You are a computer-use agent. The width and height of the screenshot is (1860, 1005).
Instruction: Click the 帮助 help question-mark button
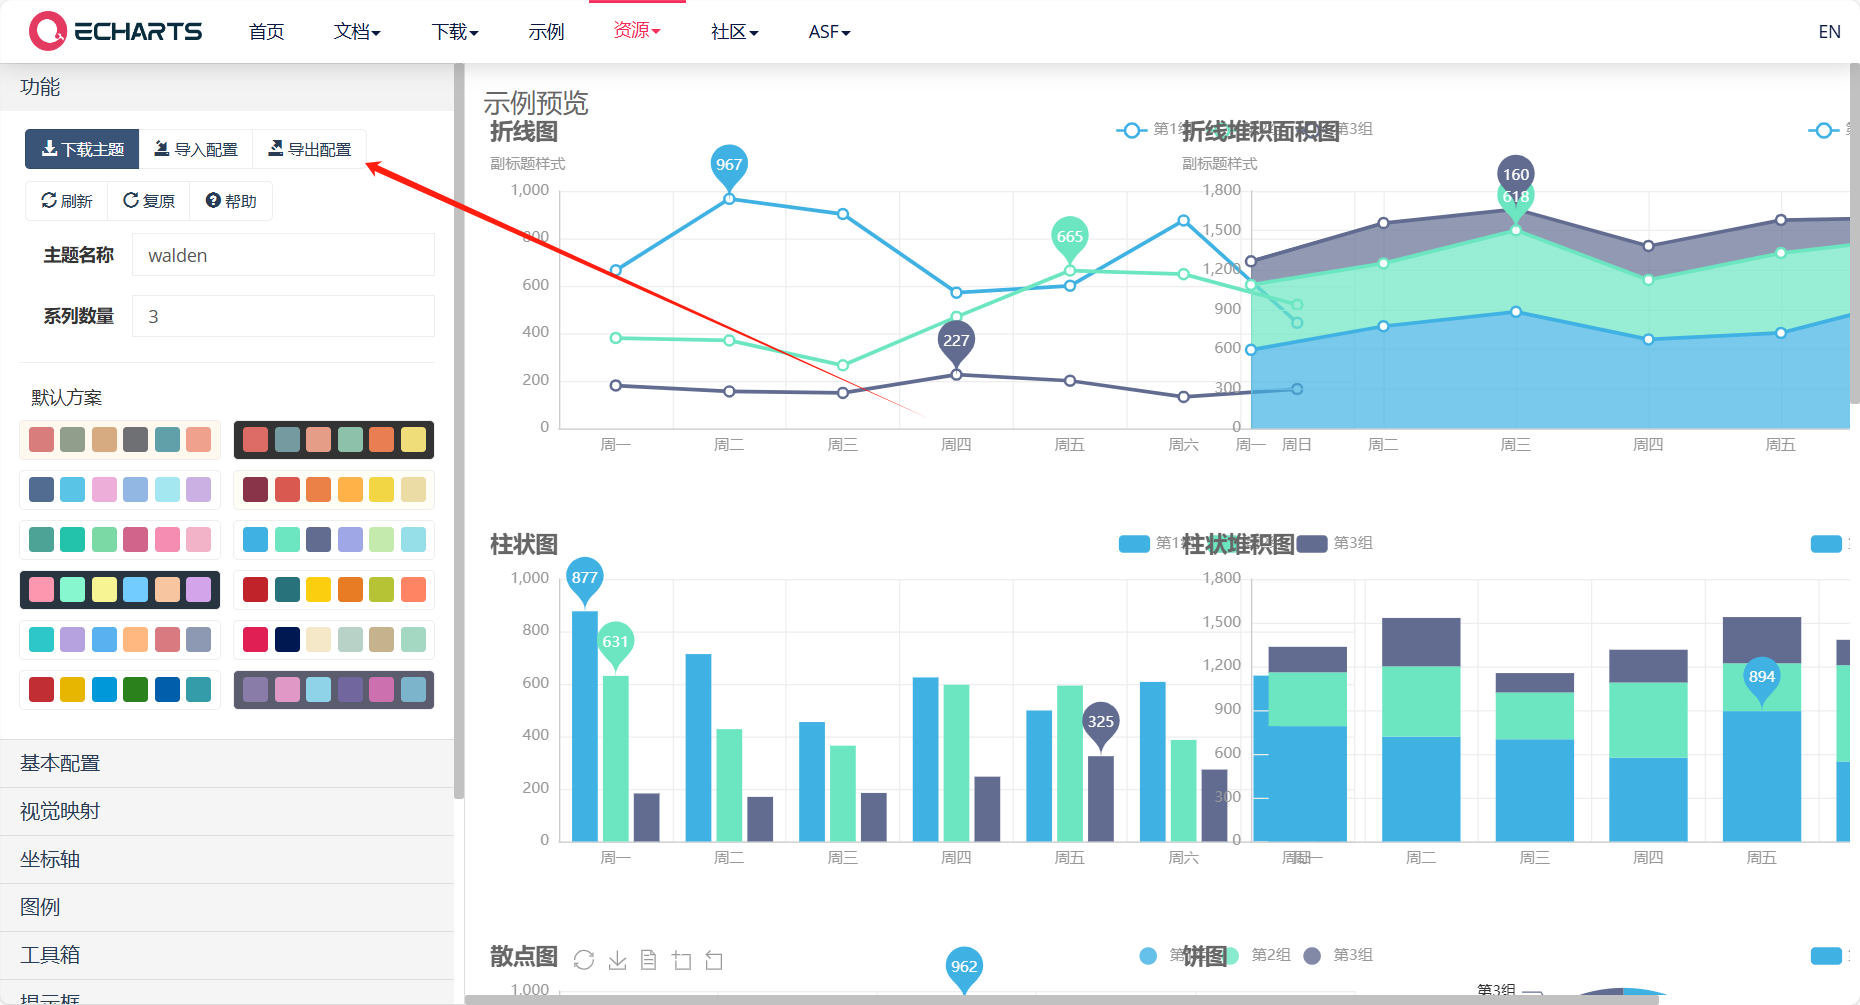coord(231,201)
